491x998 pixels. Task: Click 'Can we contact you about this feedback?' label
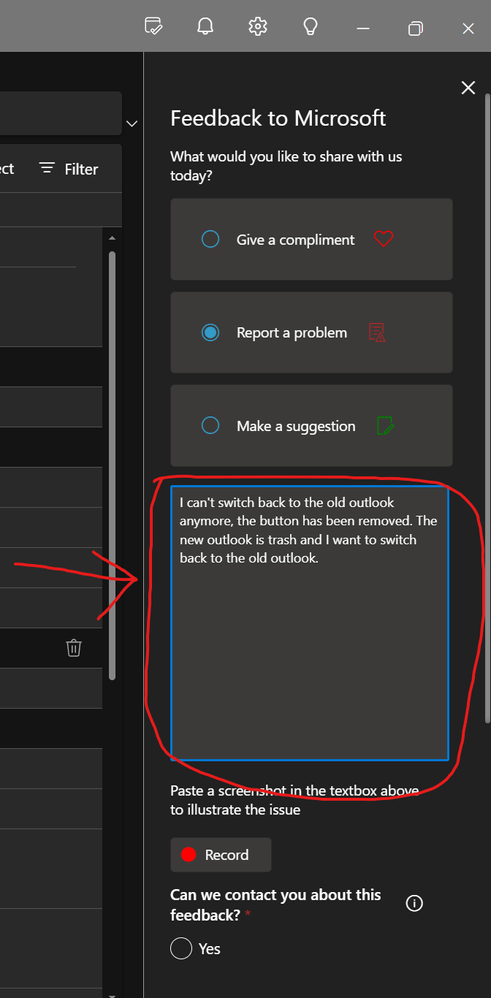(x=276, y=904)
